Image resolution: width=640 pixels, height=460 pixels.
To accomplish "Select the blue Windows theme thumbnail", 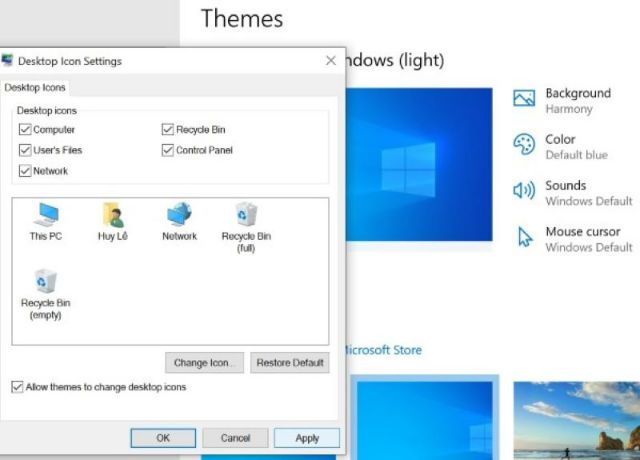I will click(424, 420).
